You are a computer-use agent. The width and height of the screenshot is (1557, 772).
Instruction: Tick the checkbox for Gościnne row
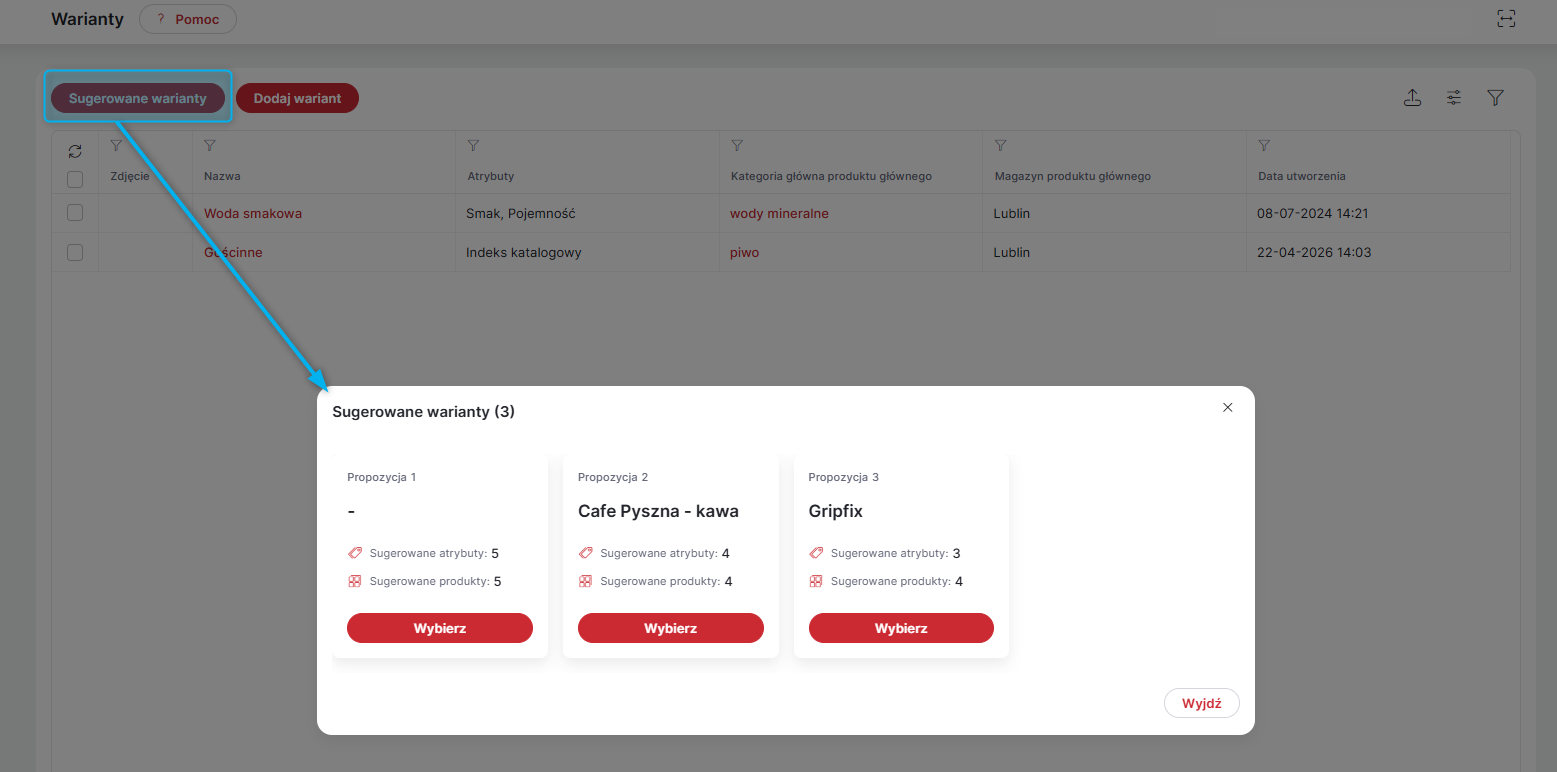coord(75,253)
